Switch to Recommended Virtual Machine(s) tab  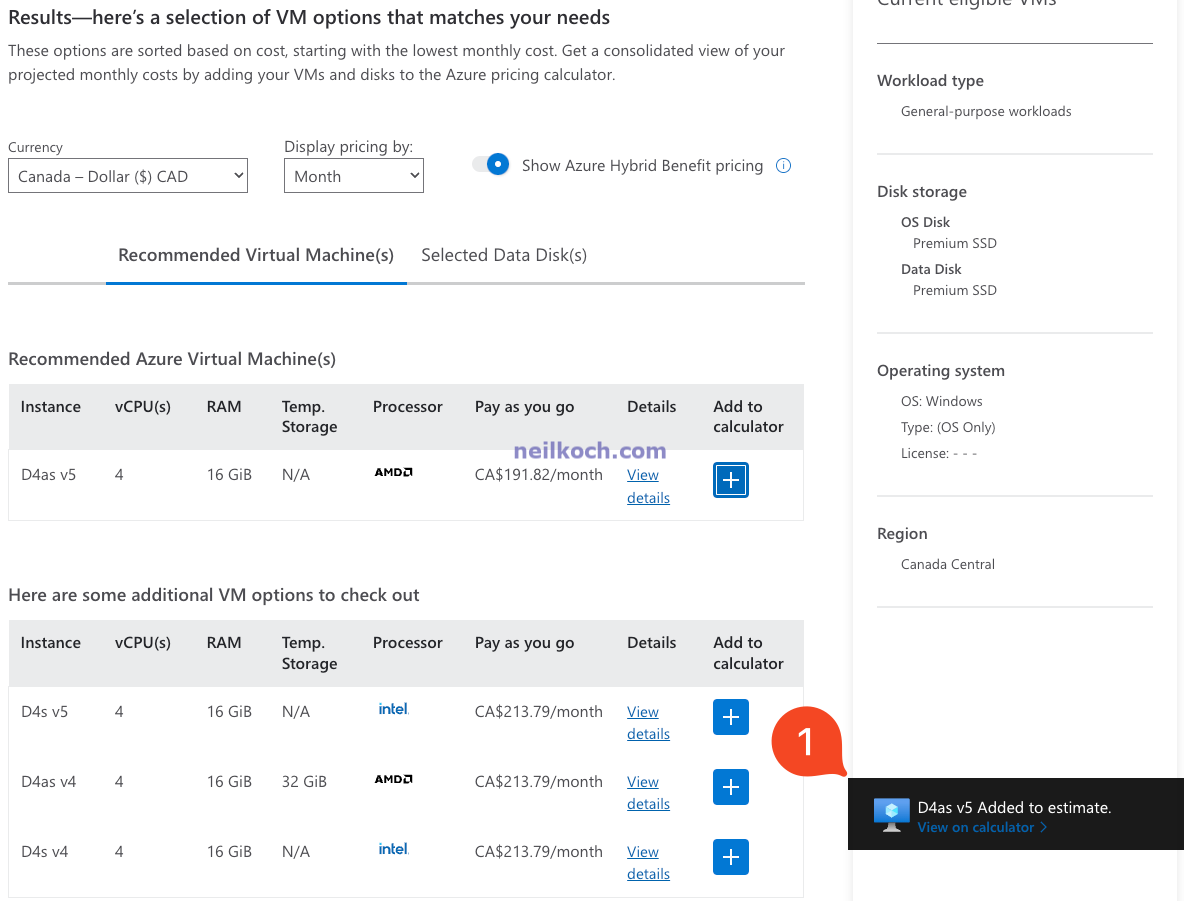pyautogui.click(x=256, y=255)
